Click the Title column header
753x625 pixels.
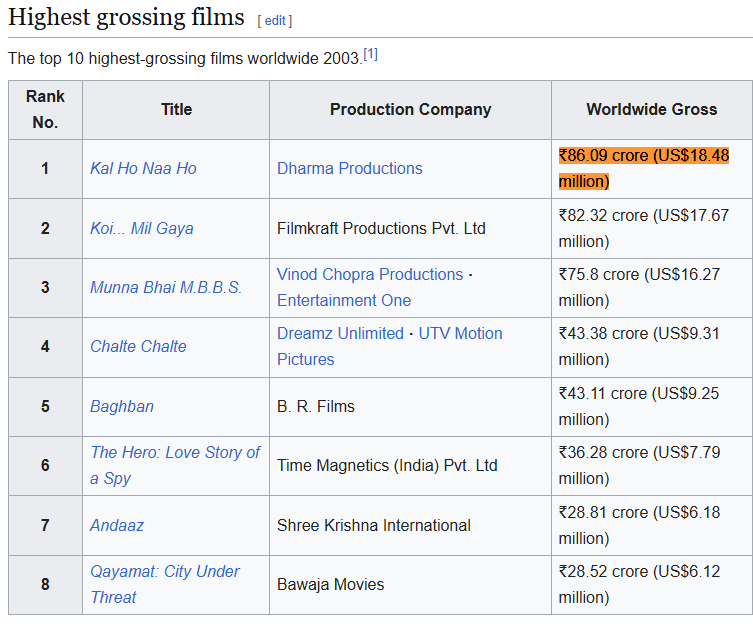pos(176,110)
